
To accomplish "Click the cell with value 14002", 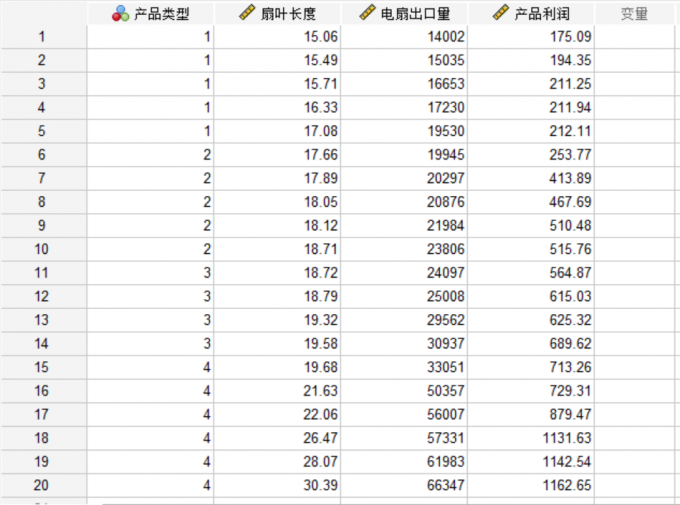I will coord(405,36).
